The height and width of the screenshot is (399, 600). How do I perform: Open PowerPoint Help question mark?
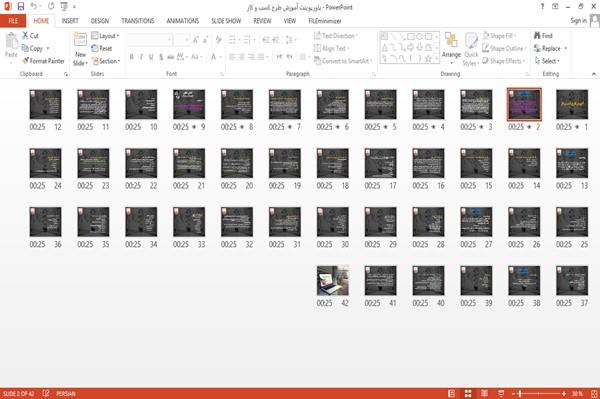click(x=542, y=7)
